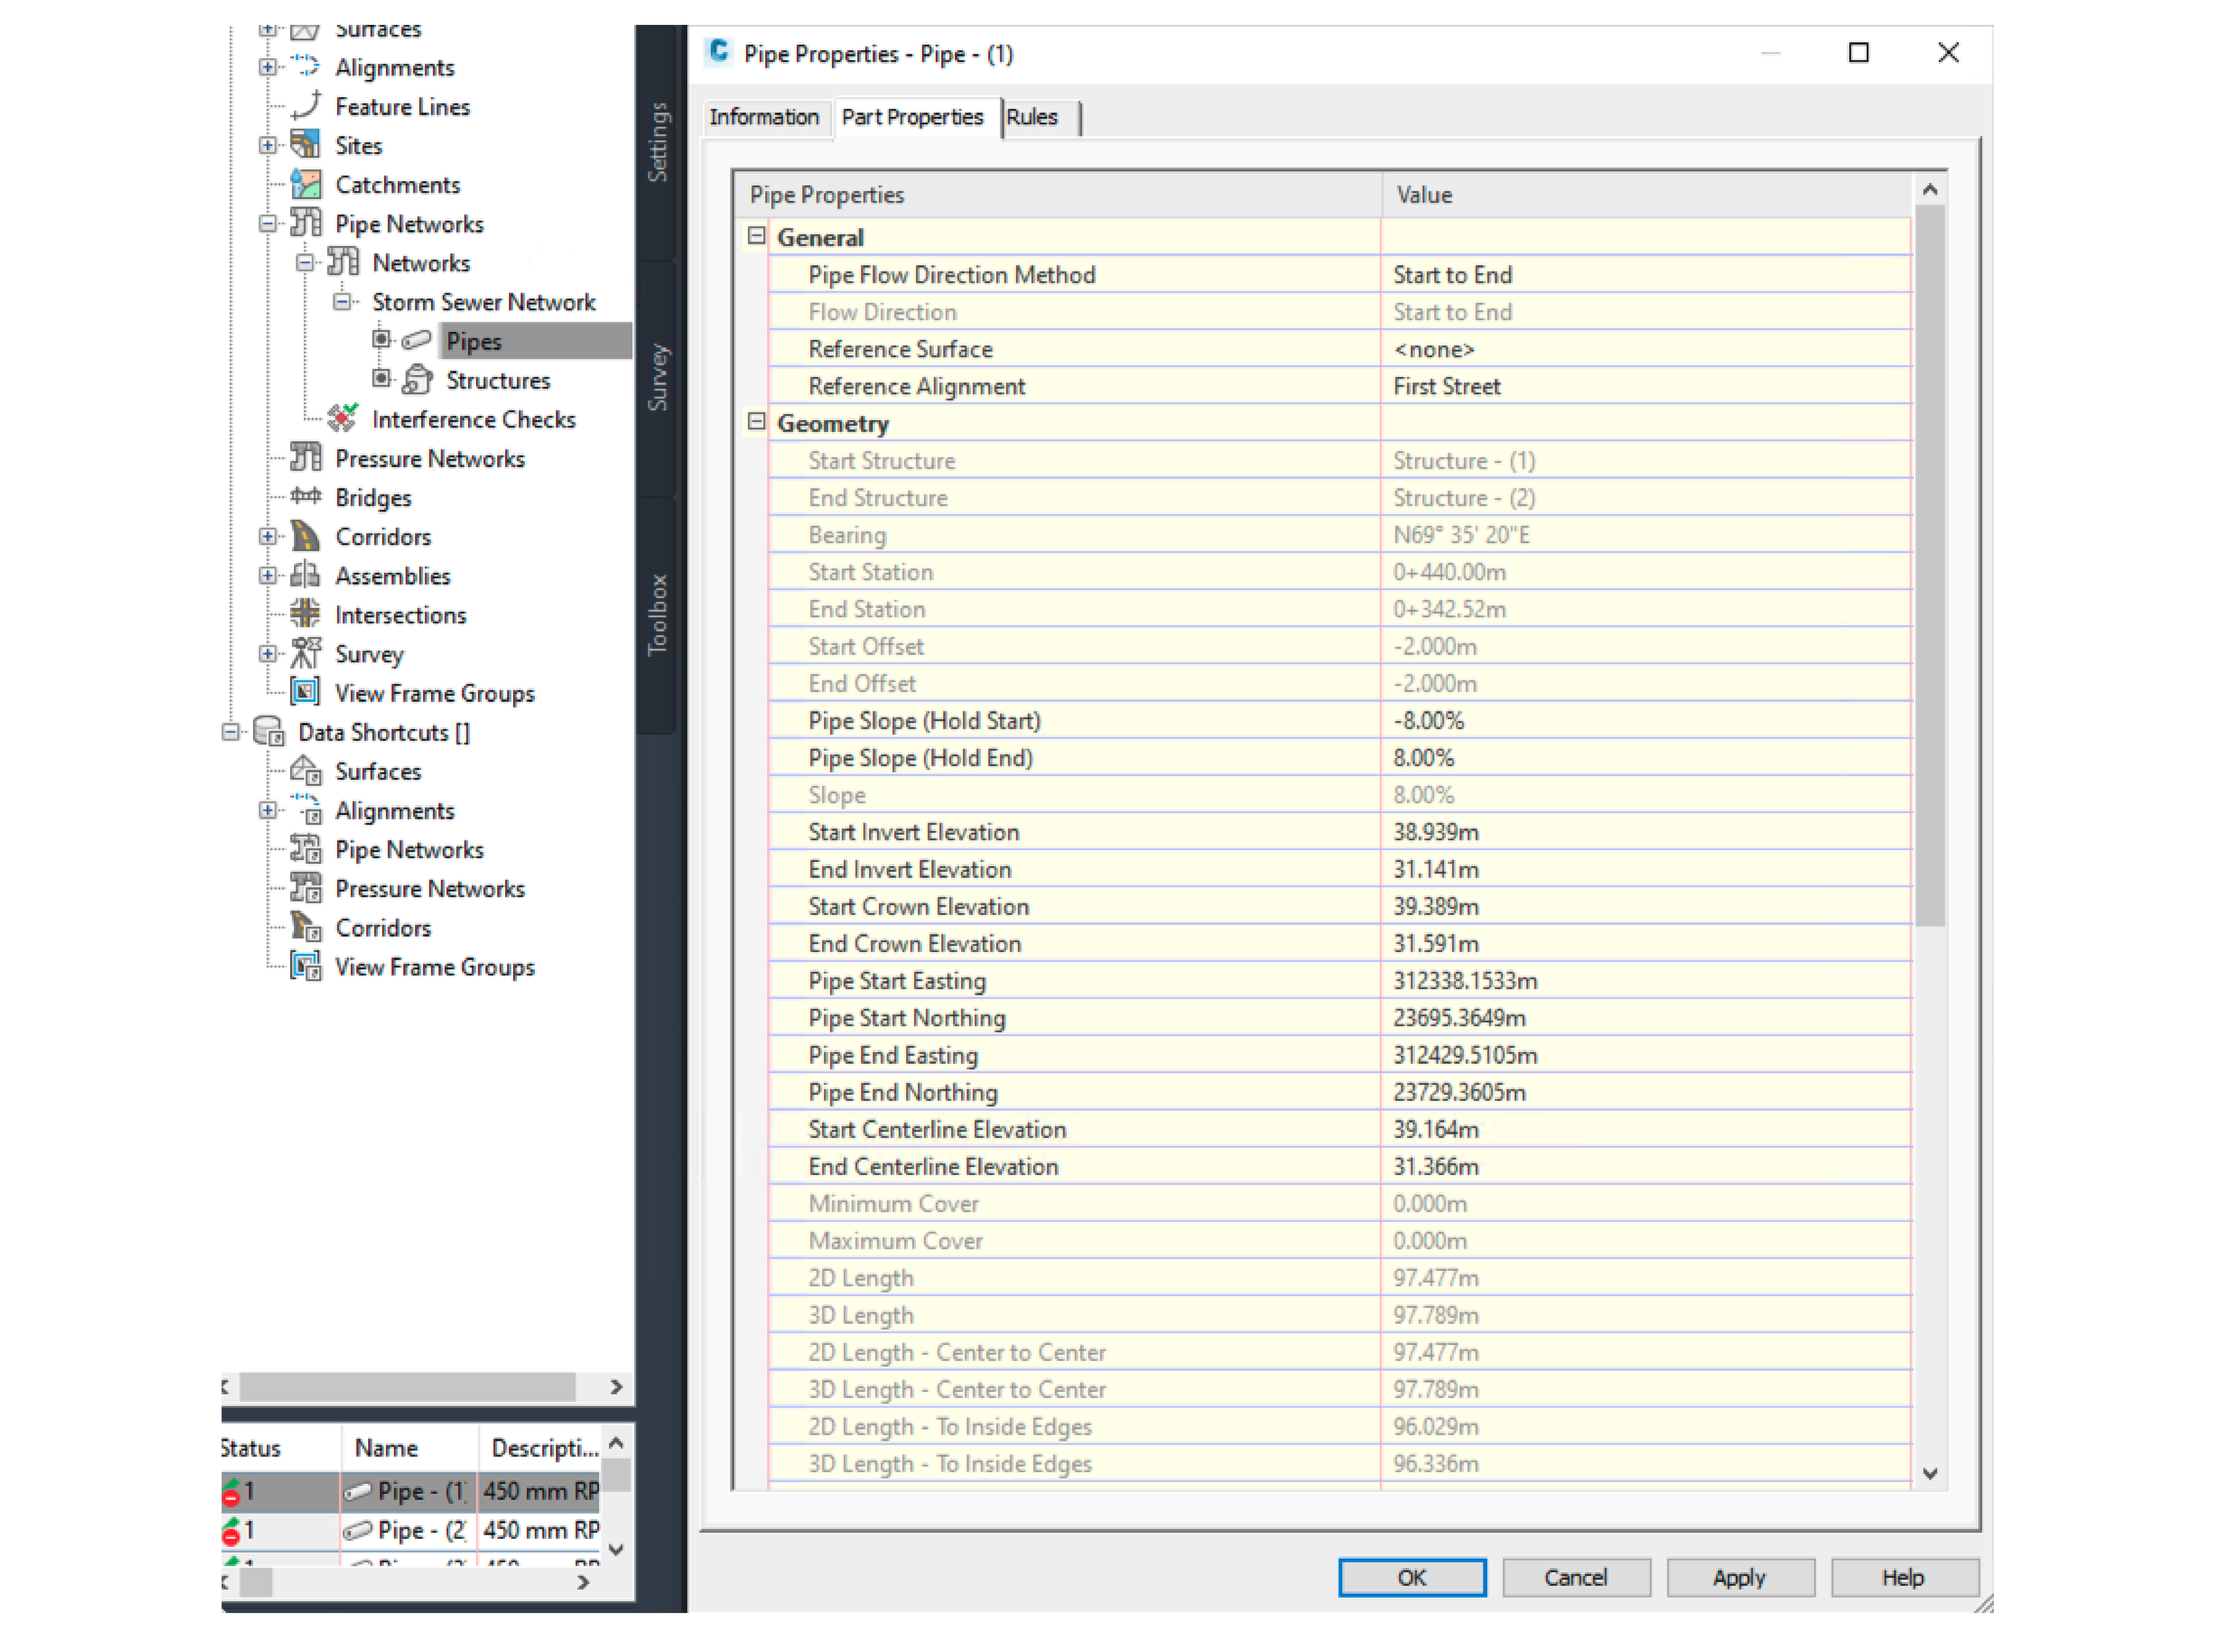
Task: Open the Rules tab
Action: click(x=1031, y=117)
